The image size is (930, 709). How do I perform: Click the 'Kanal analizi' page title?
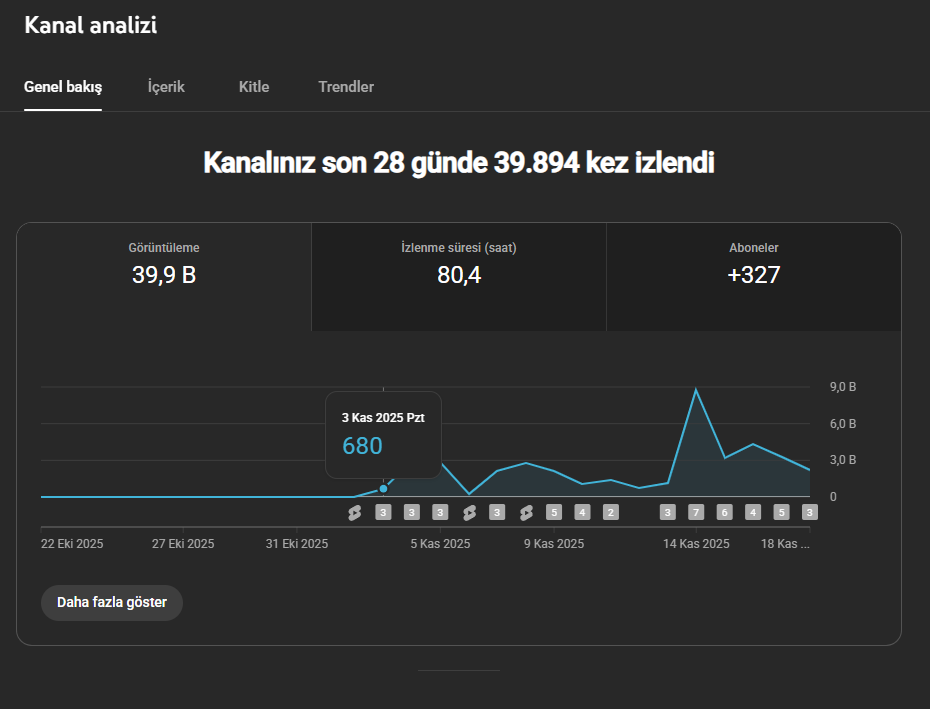click(91, 26)
